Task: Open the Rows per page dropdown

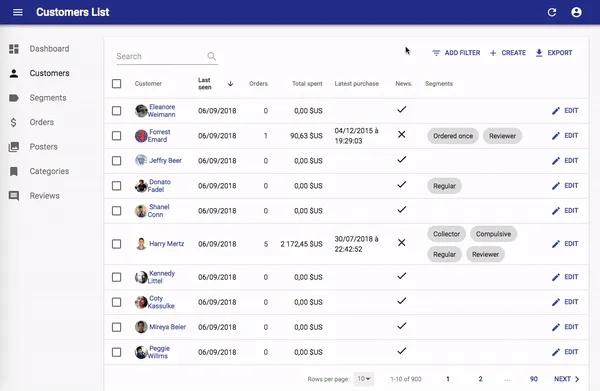Action: pos(364,379)
